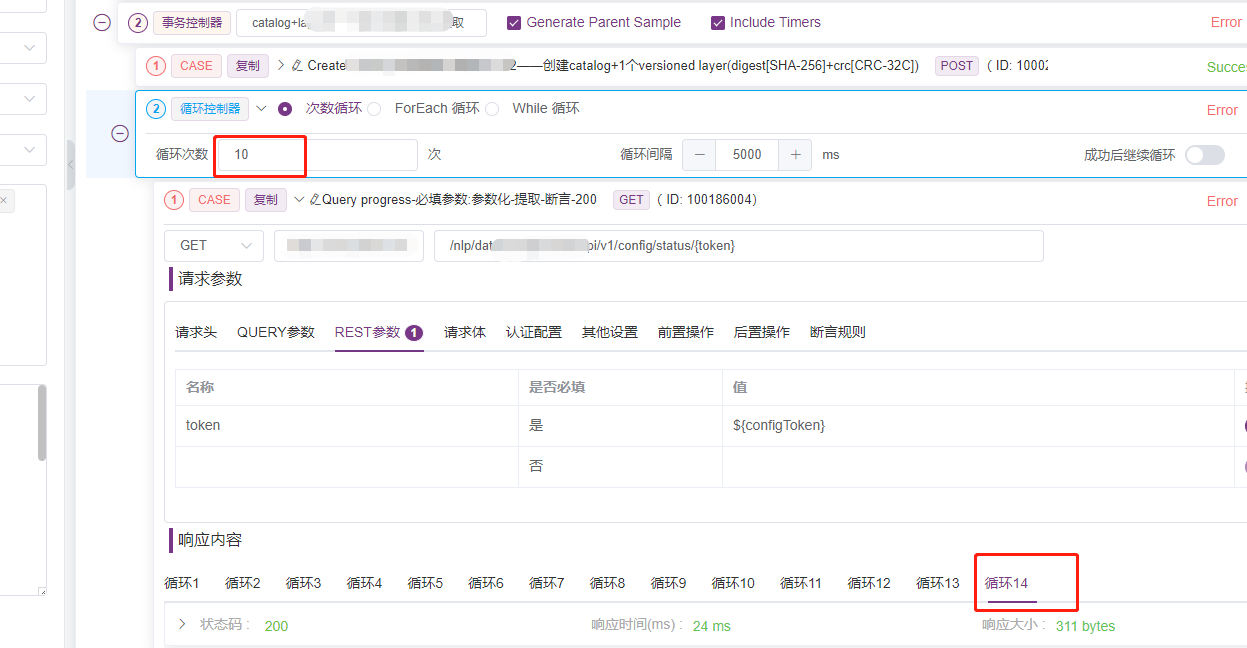Uncheck Generate Parent Sample
This screenshot has height=648, width=1247.
click(x=515, y=22)
